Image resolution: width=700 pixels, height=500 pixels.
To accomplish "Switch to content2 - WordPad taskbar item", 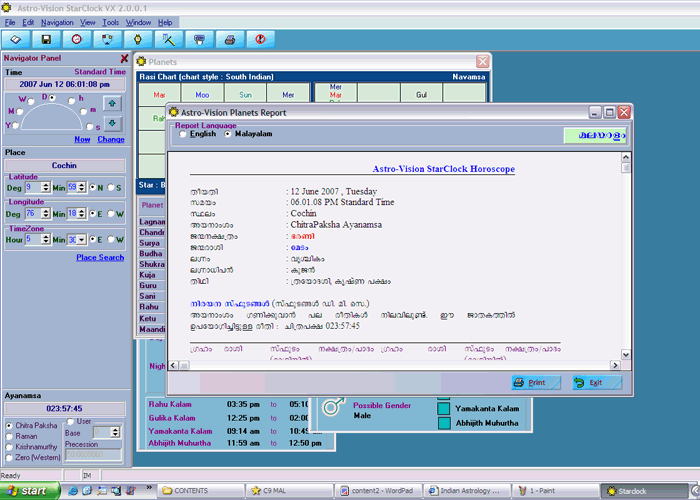I will [377, 491].
